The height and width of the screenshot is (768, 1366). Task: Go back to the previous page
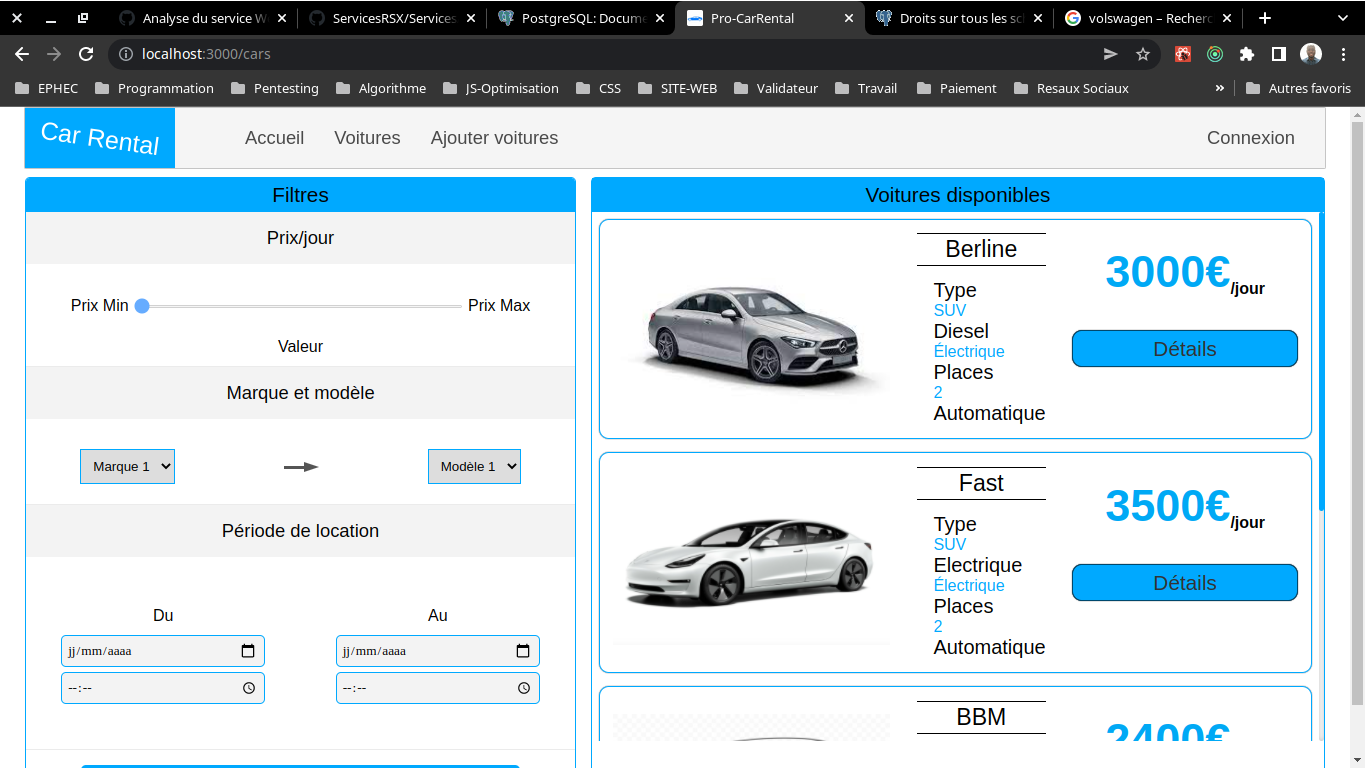pyautogui.click(x=22, y=54)
